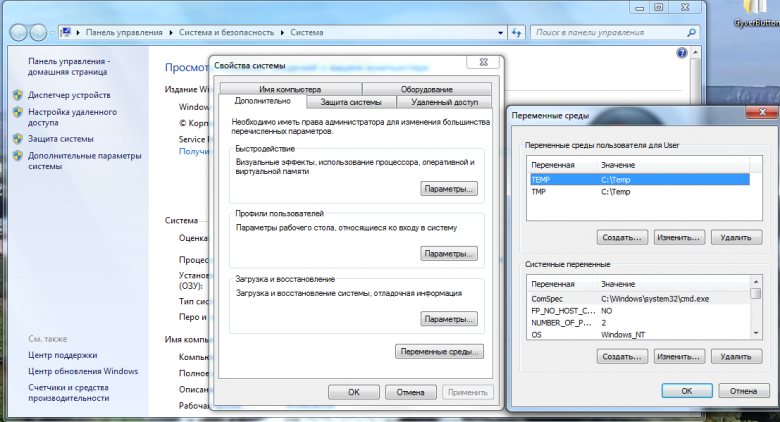The height and width of the screenshot is (422, 780).
Task: Open 'Счетчики и средства производительности' link
Action: 69,393
